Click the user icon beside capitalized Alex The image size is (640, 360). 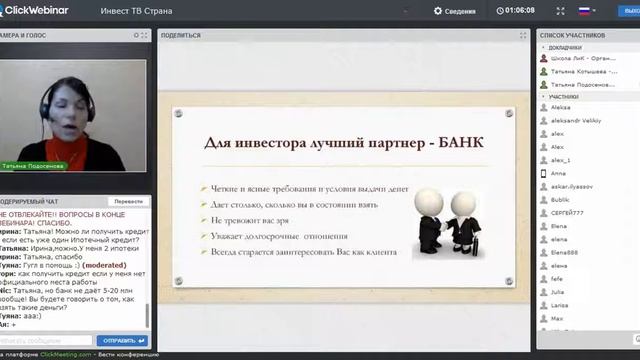pos(544,147)
